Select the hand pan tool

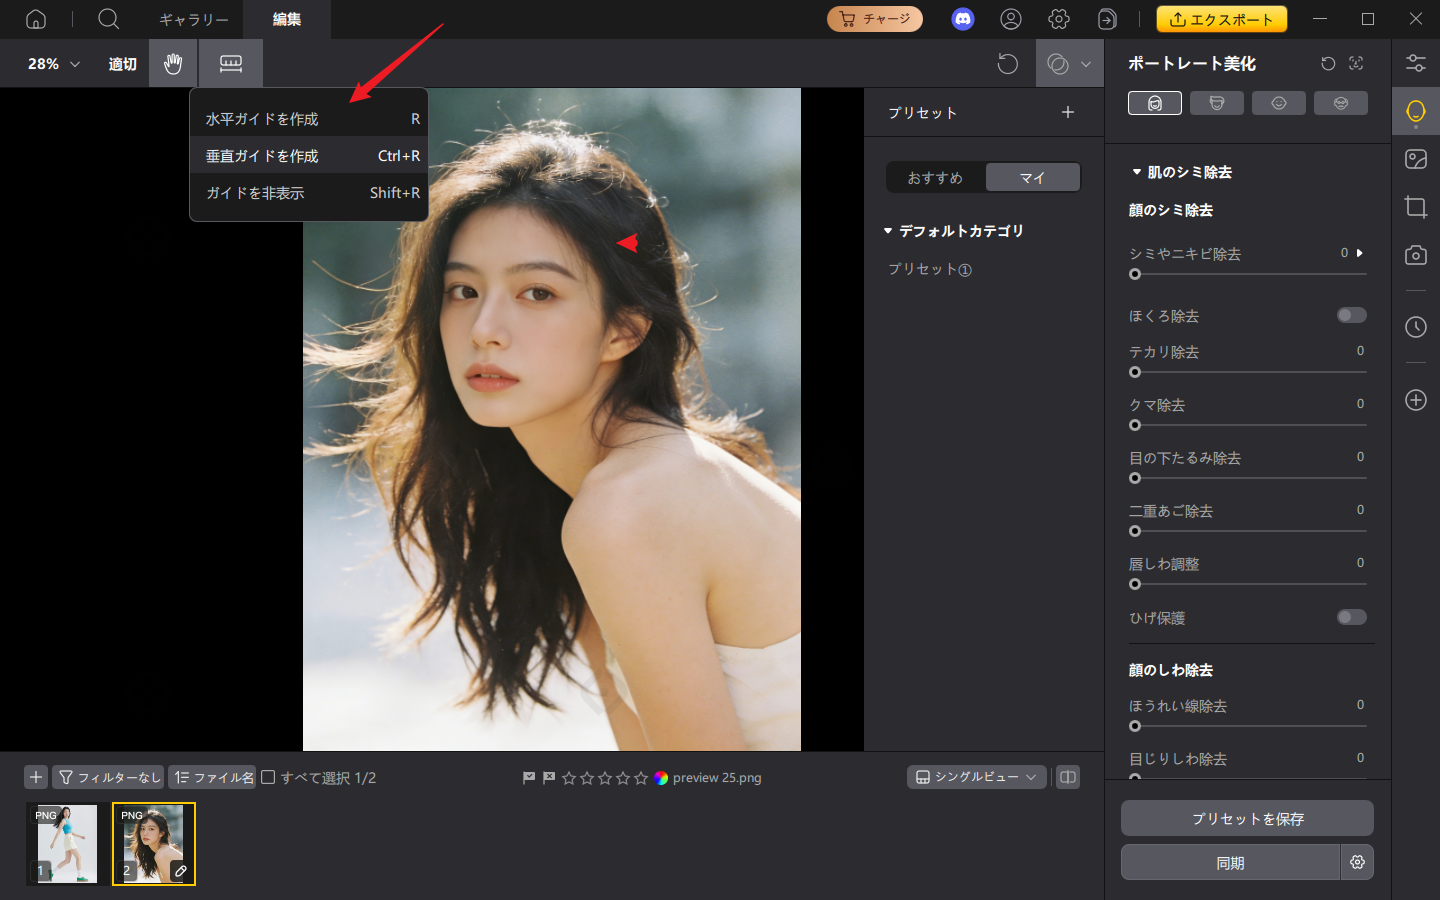pos(173,64)
